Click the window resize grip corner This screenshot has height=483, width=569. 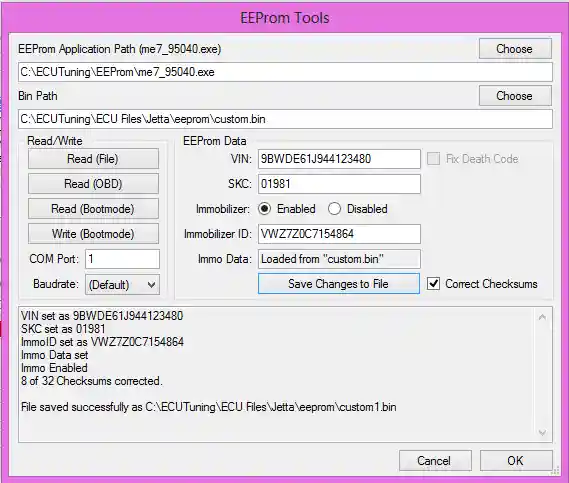(556, 471)
